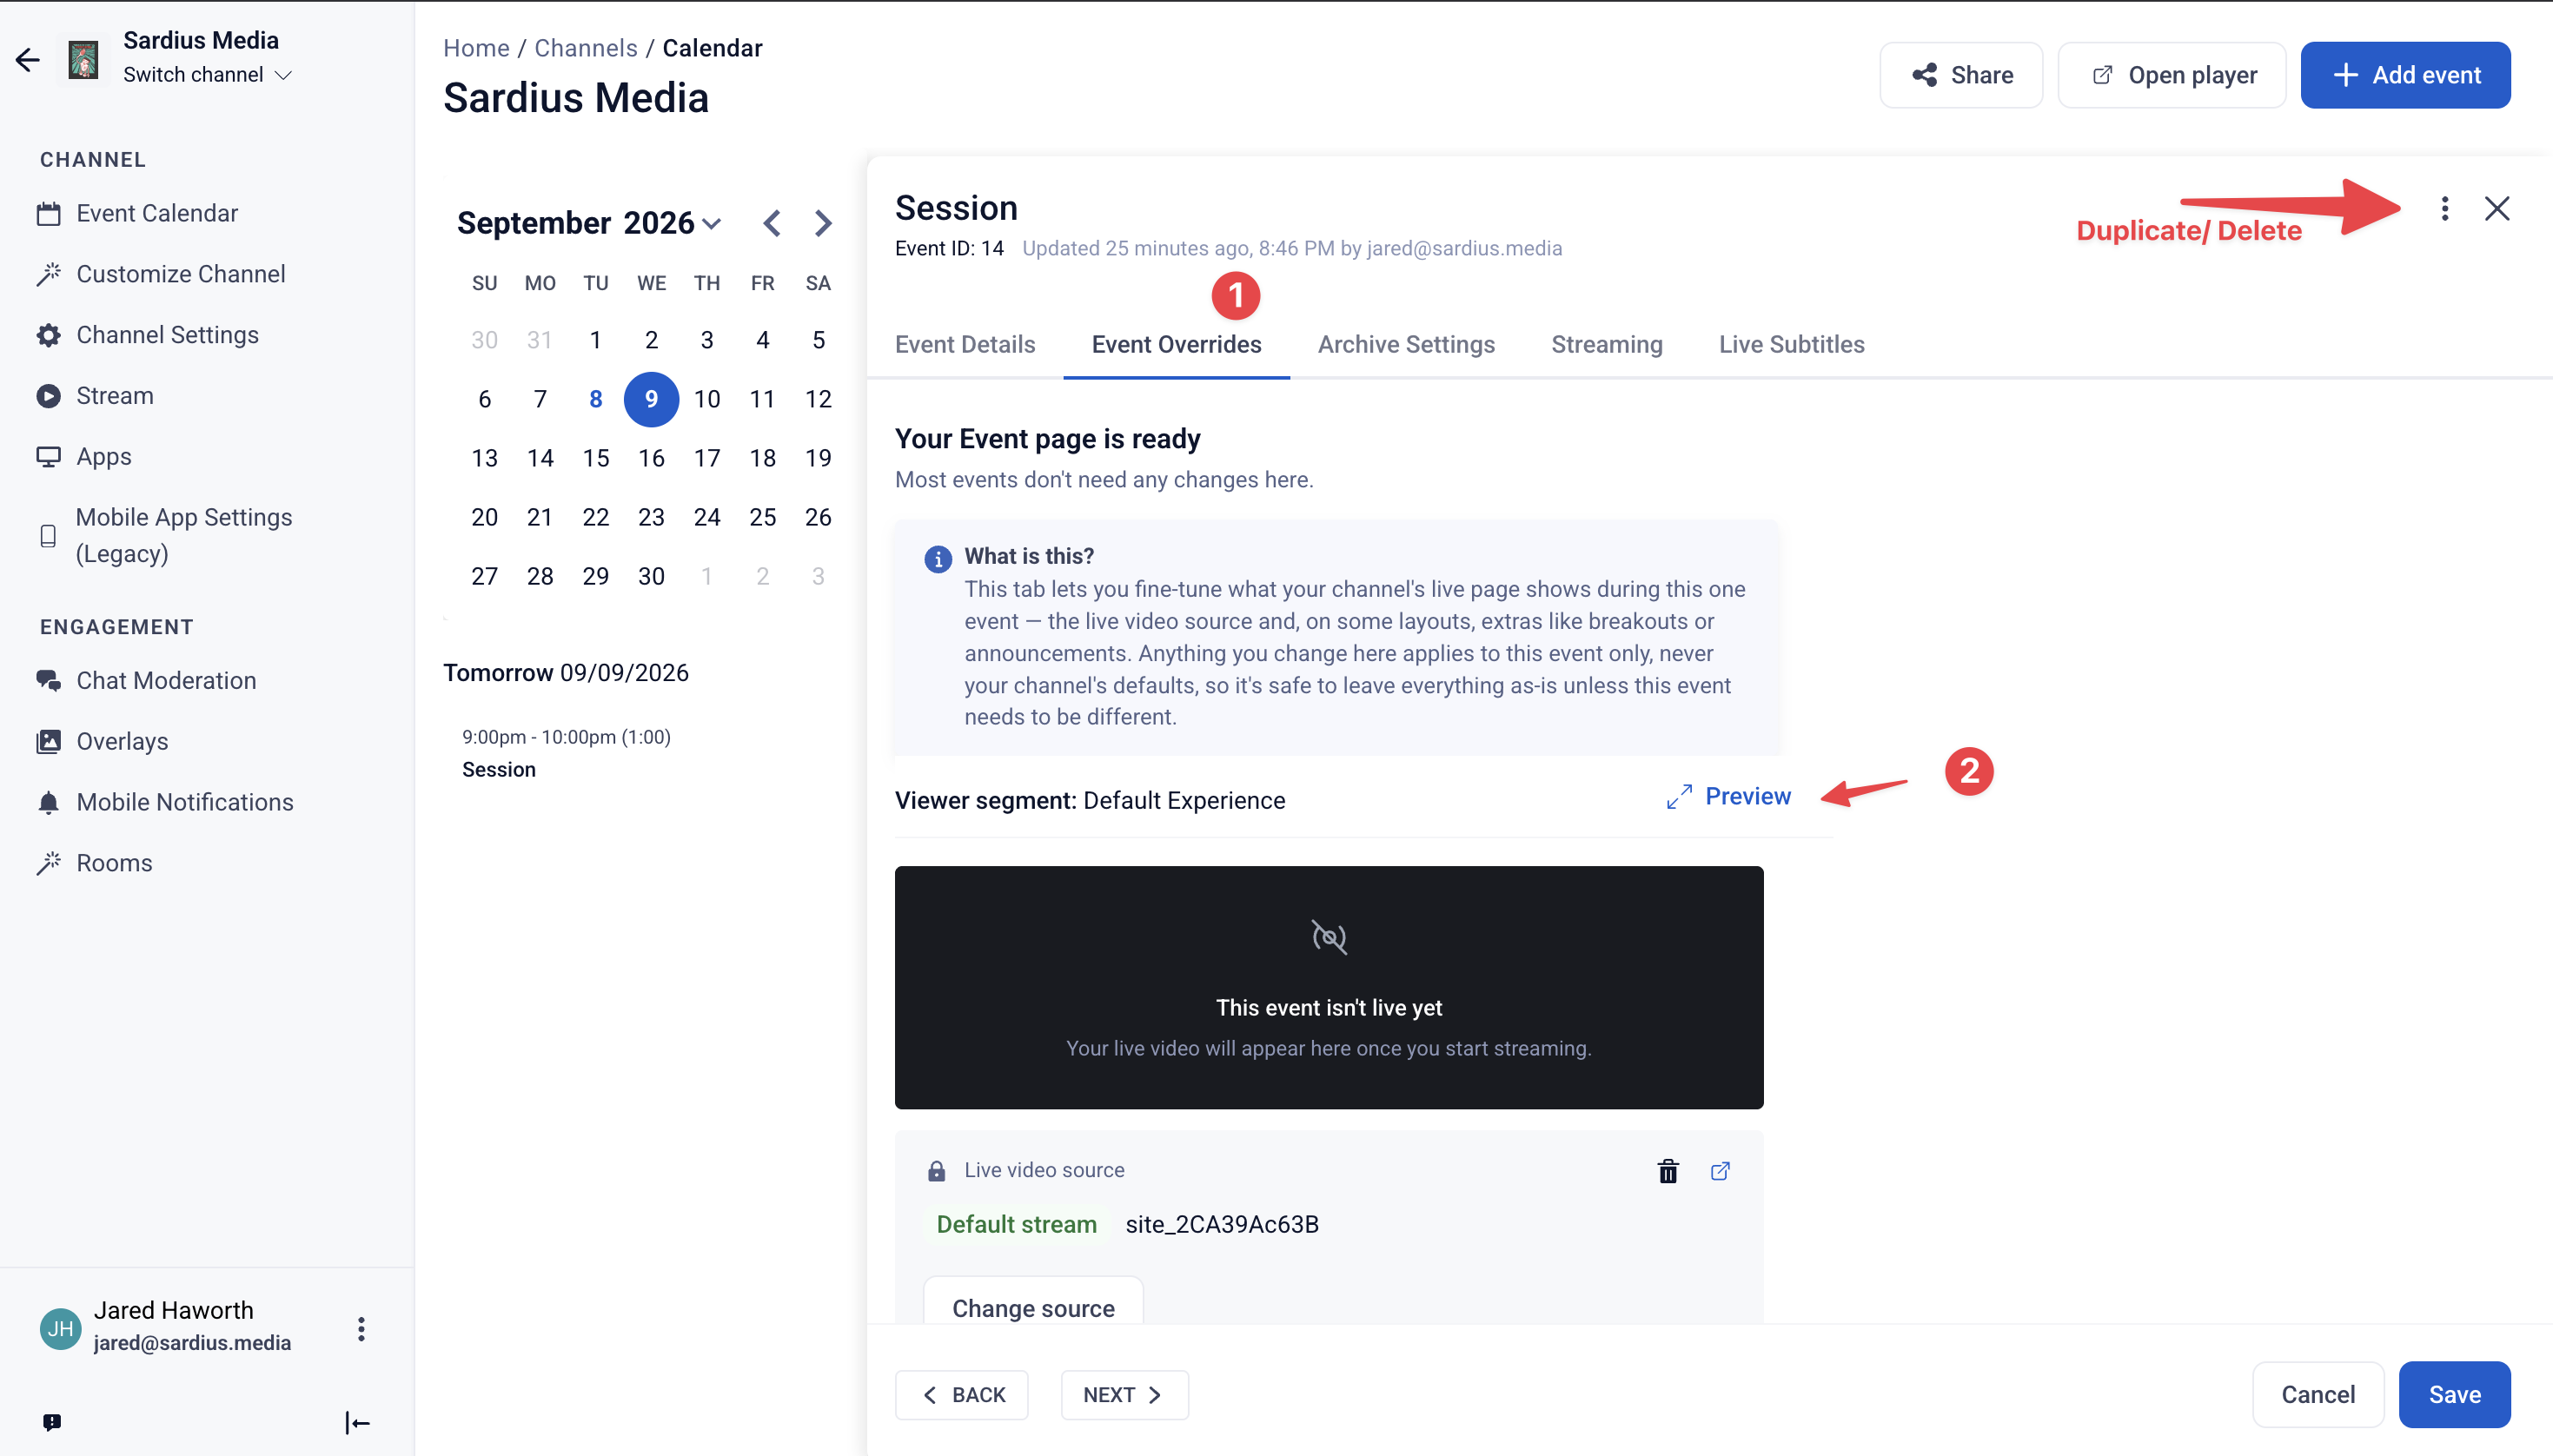This screenshot has width=2553, height=1456.
Task: Click Channels in breadcrumb
Action: tap(585, 48)
